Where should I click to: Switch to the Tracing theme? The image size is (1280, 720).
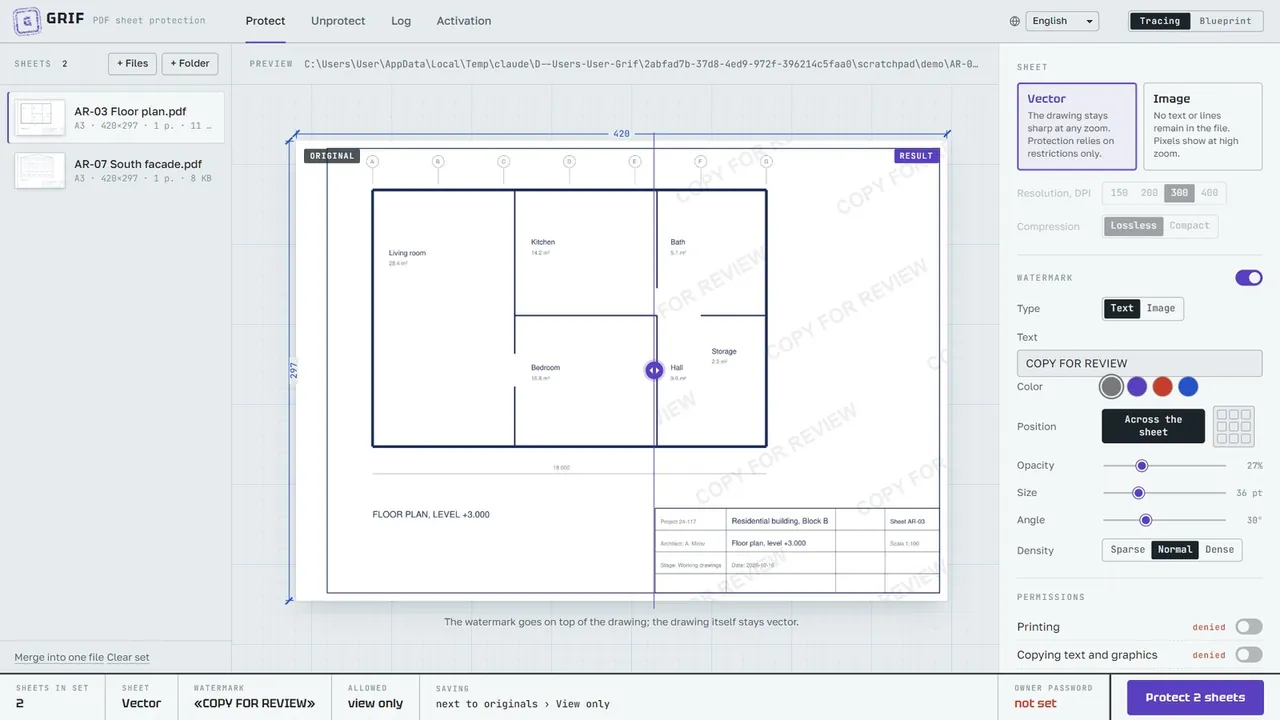1160,21
